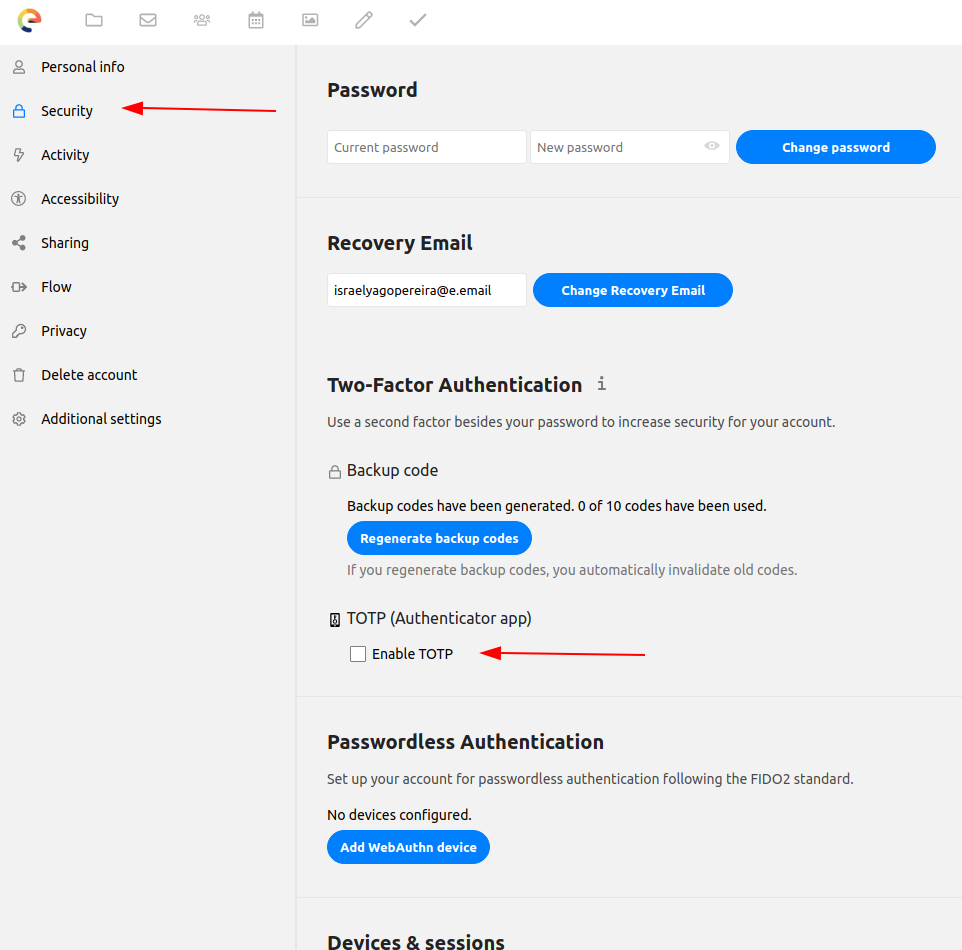Click the recovery email input field
This screenshot has height=950, width=962.
pos(426,291)
